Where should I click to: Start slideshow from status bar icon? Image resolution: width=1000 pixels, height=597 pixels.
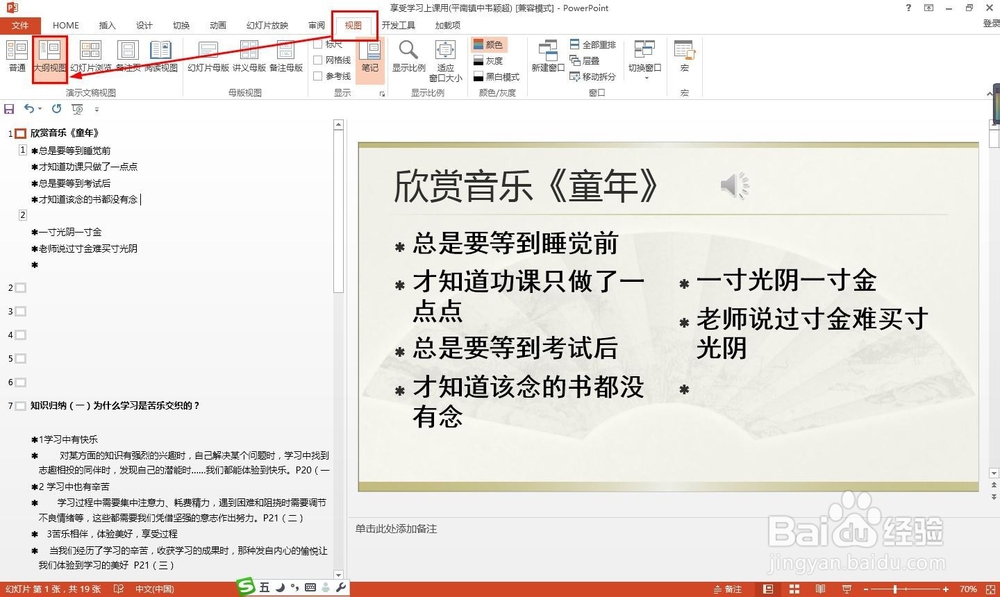click(x=846, y=589)
